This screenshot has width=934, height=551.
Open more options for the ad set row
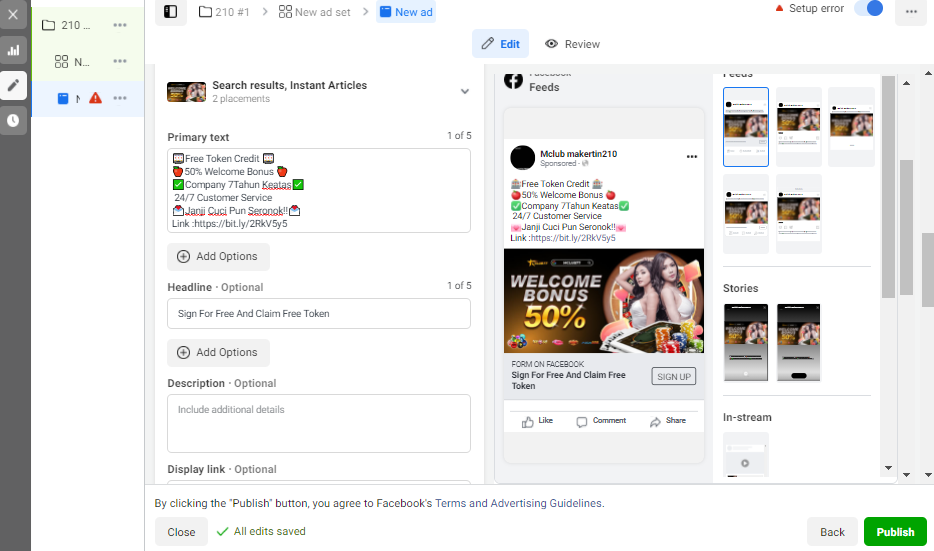point(120,61)
